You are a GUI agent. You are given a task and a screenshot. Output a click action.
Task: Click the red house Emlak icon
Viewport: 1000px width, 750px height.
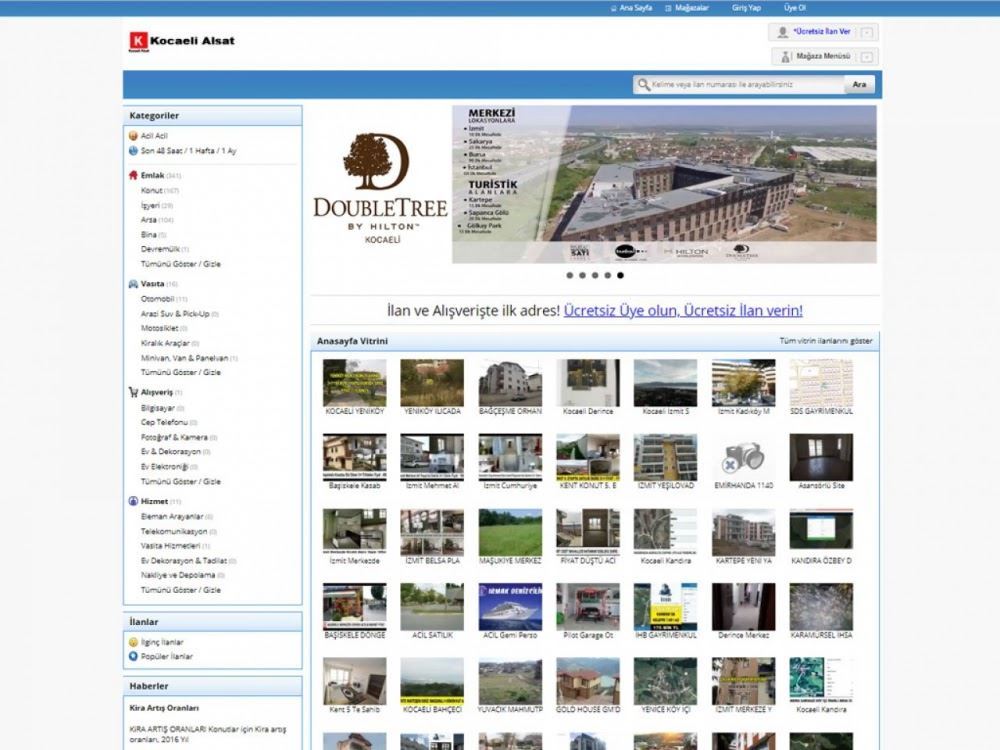point(133,175)
